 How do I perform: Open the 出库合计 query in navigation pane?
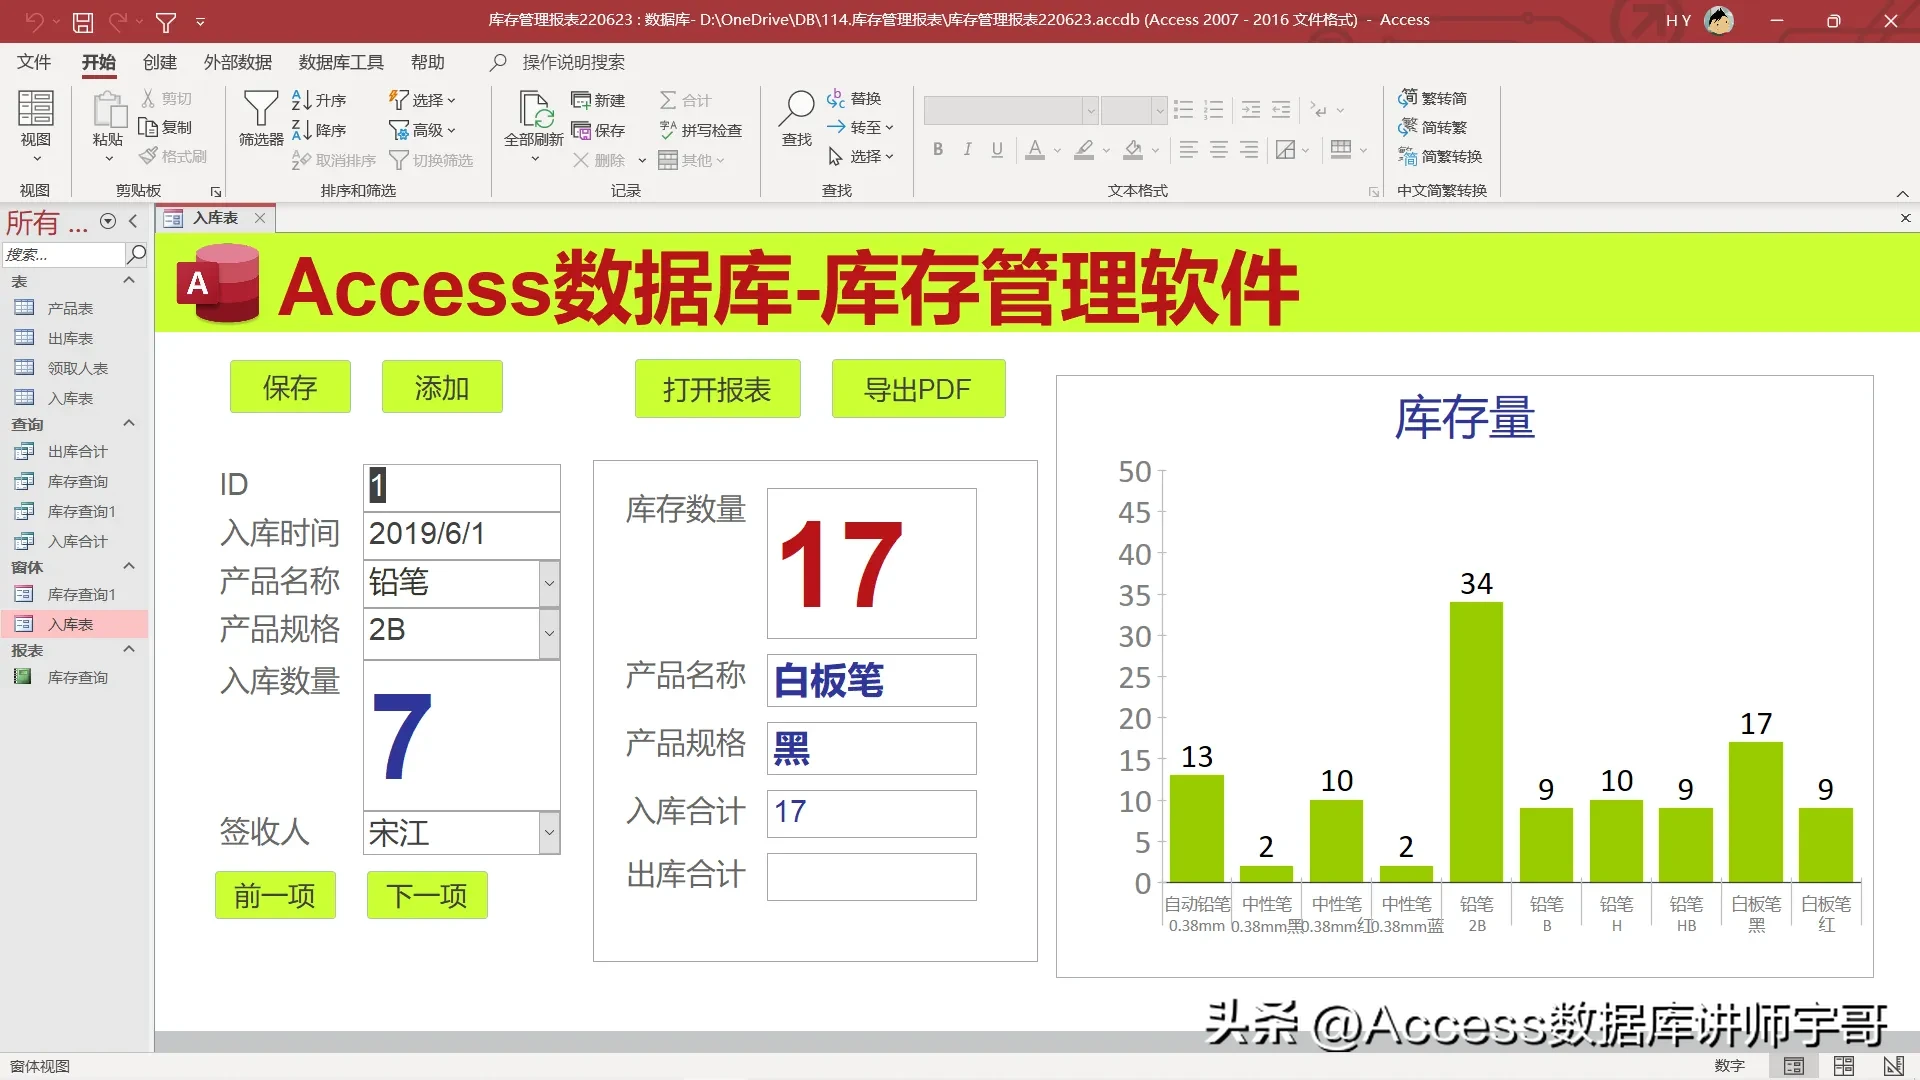[x=77, y=452]
